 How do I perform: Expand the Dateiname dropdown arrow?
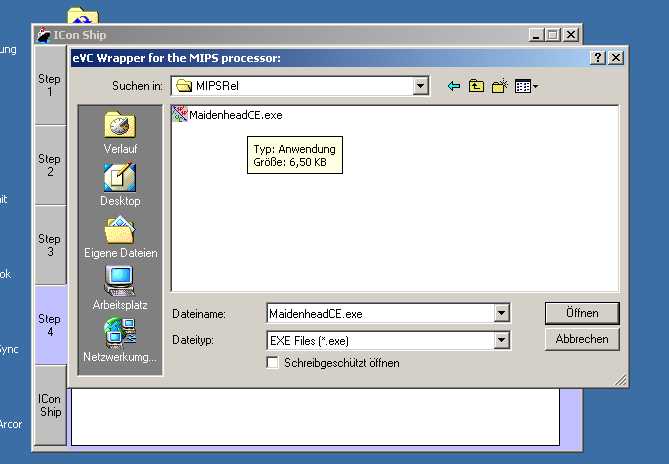[x=502, y=313]
